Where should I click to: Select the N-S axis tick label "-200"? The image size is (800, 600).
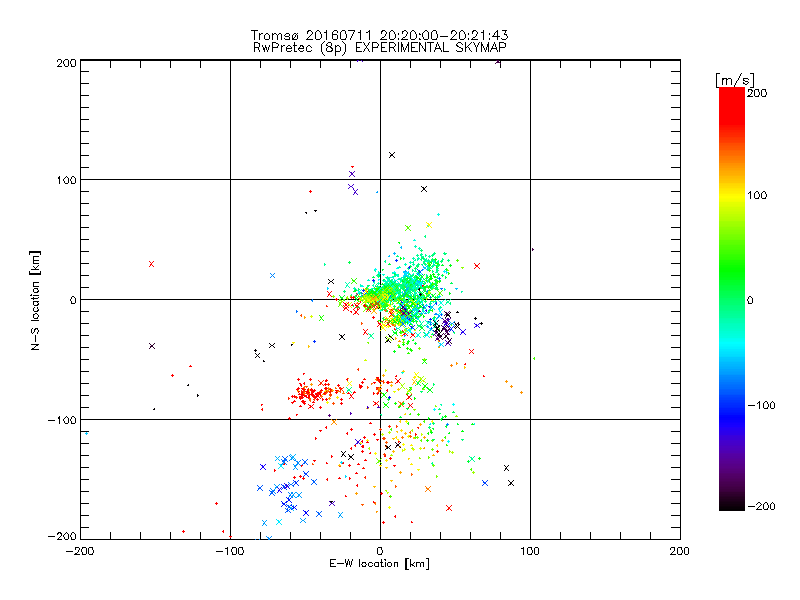pyautogui.click(x=62, y=537)
